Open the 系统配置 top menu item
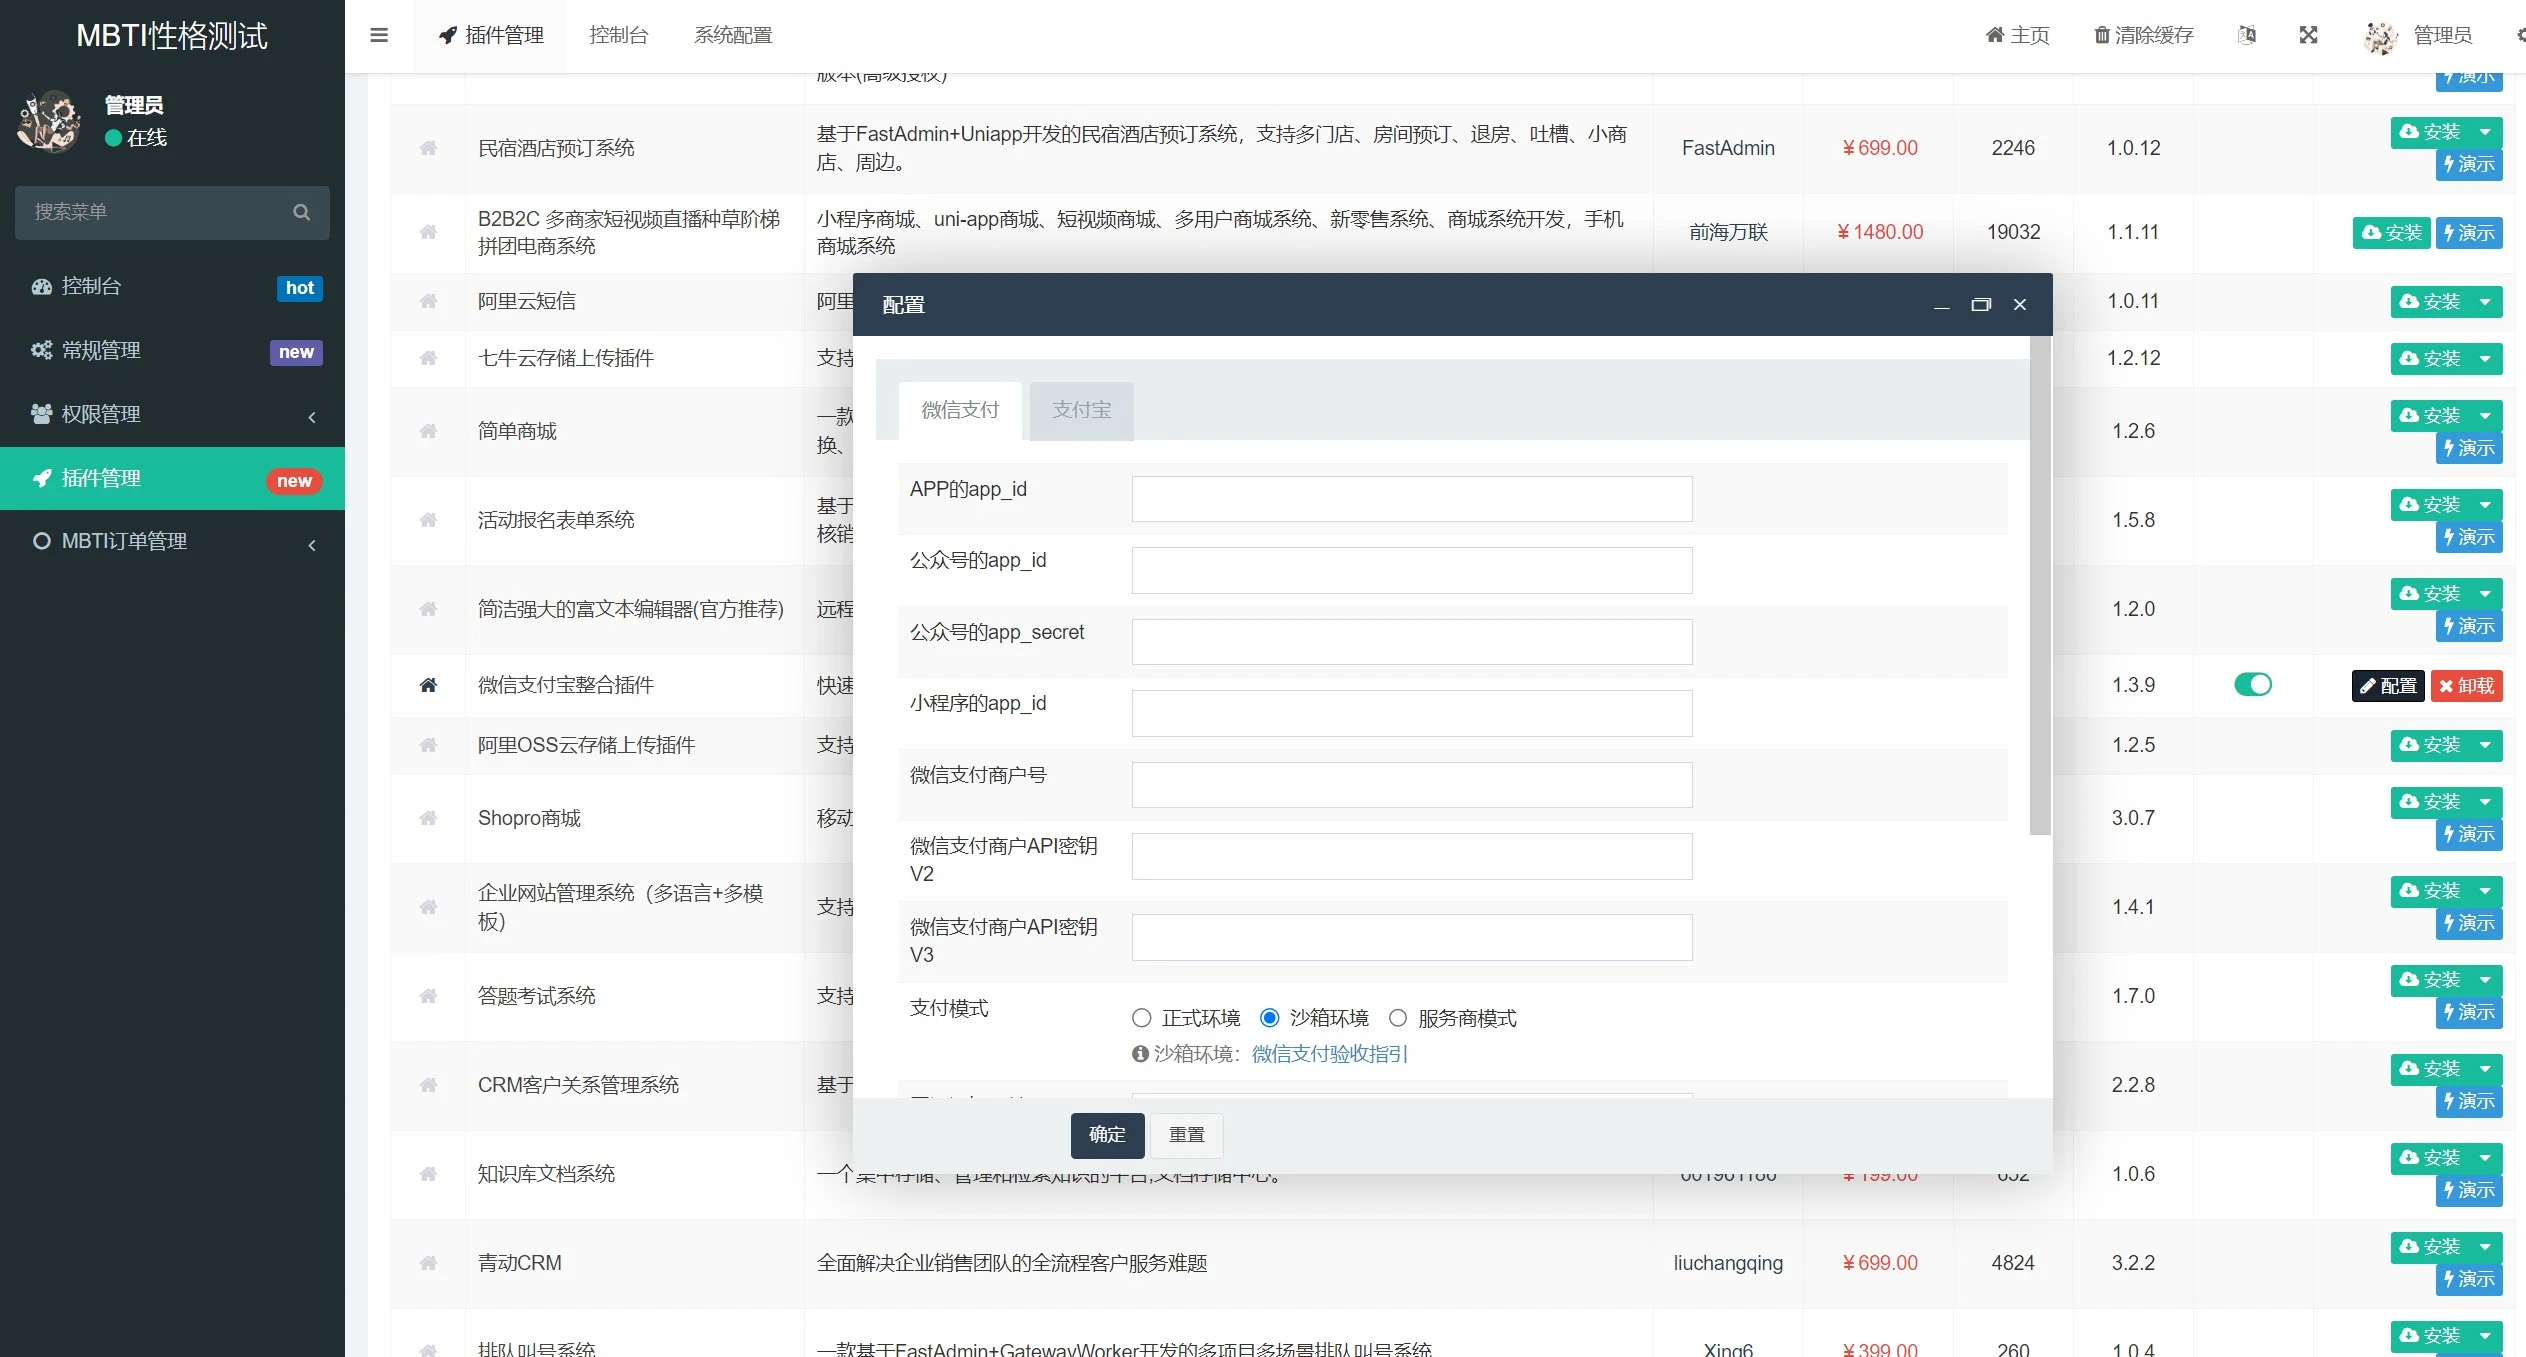Image resolution: width=2526 pixels, height=1357 pixels. pos(732,35)
